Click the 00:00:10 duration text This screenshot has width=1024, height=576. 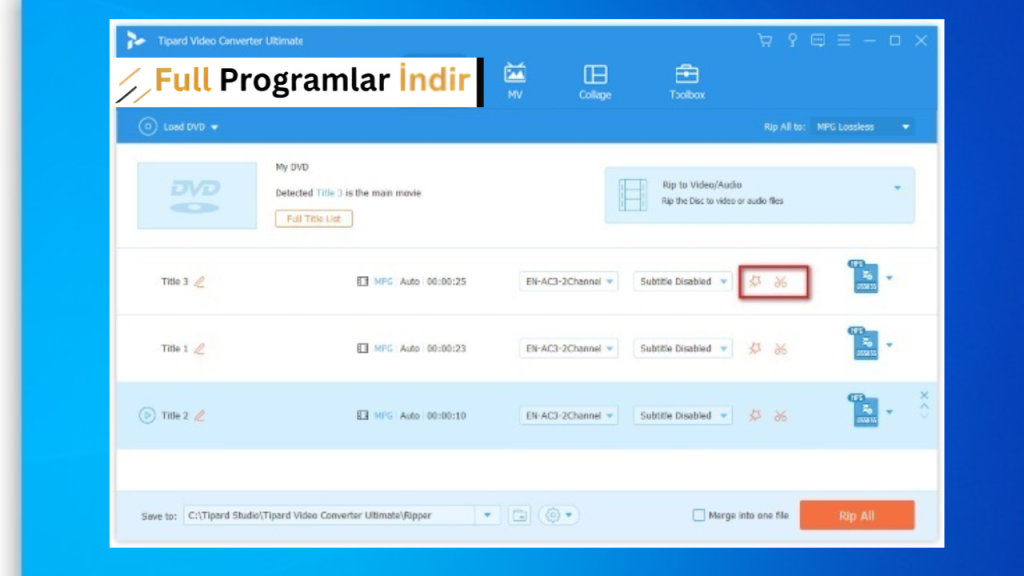point(447,415)
